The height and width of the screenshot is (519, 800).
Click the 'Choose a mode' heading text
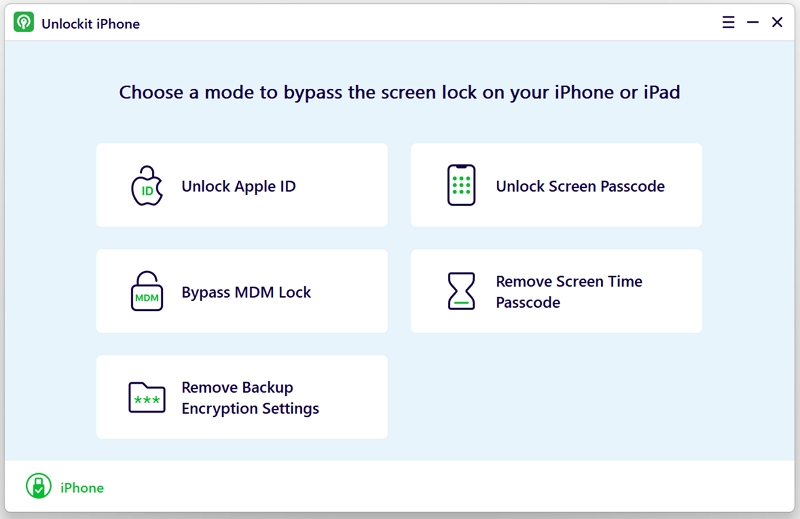pos(400,93)
